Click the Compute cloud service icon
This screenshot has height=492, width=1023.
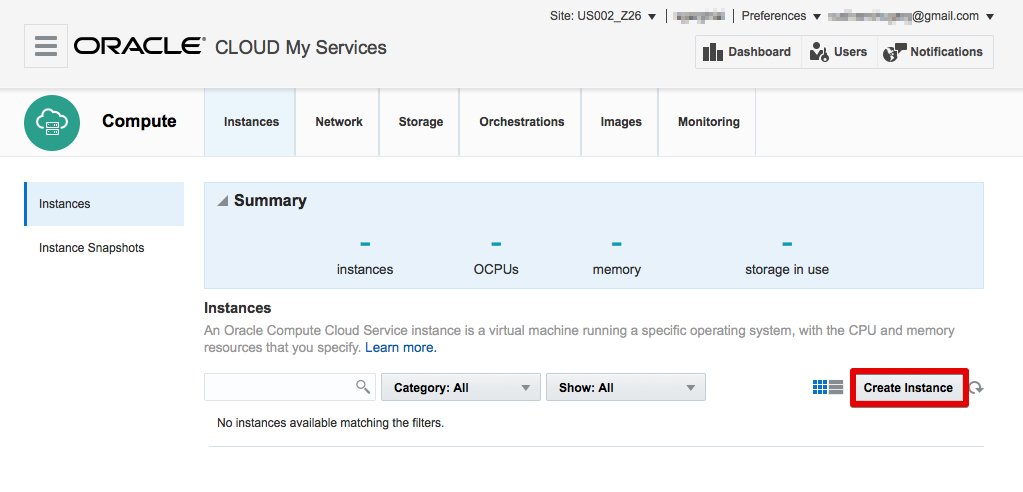[52, 123]
